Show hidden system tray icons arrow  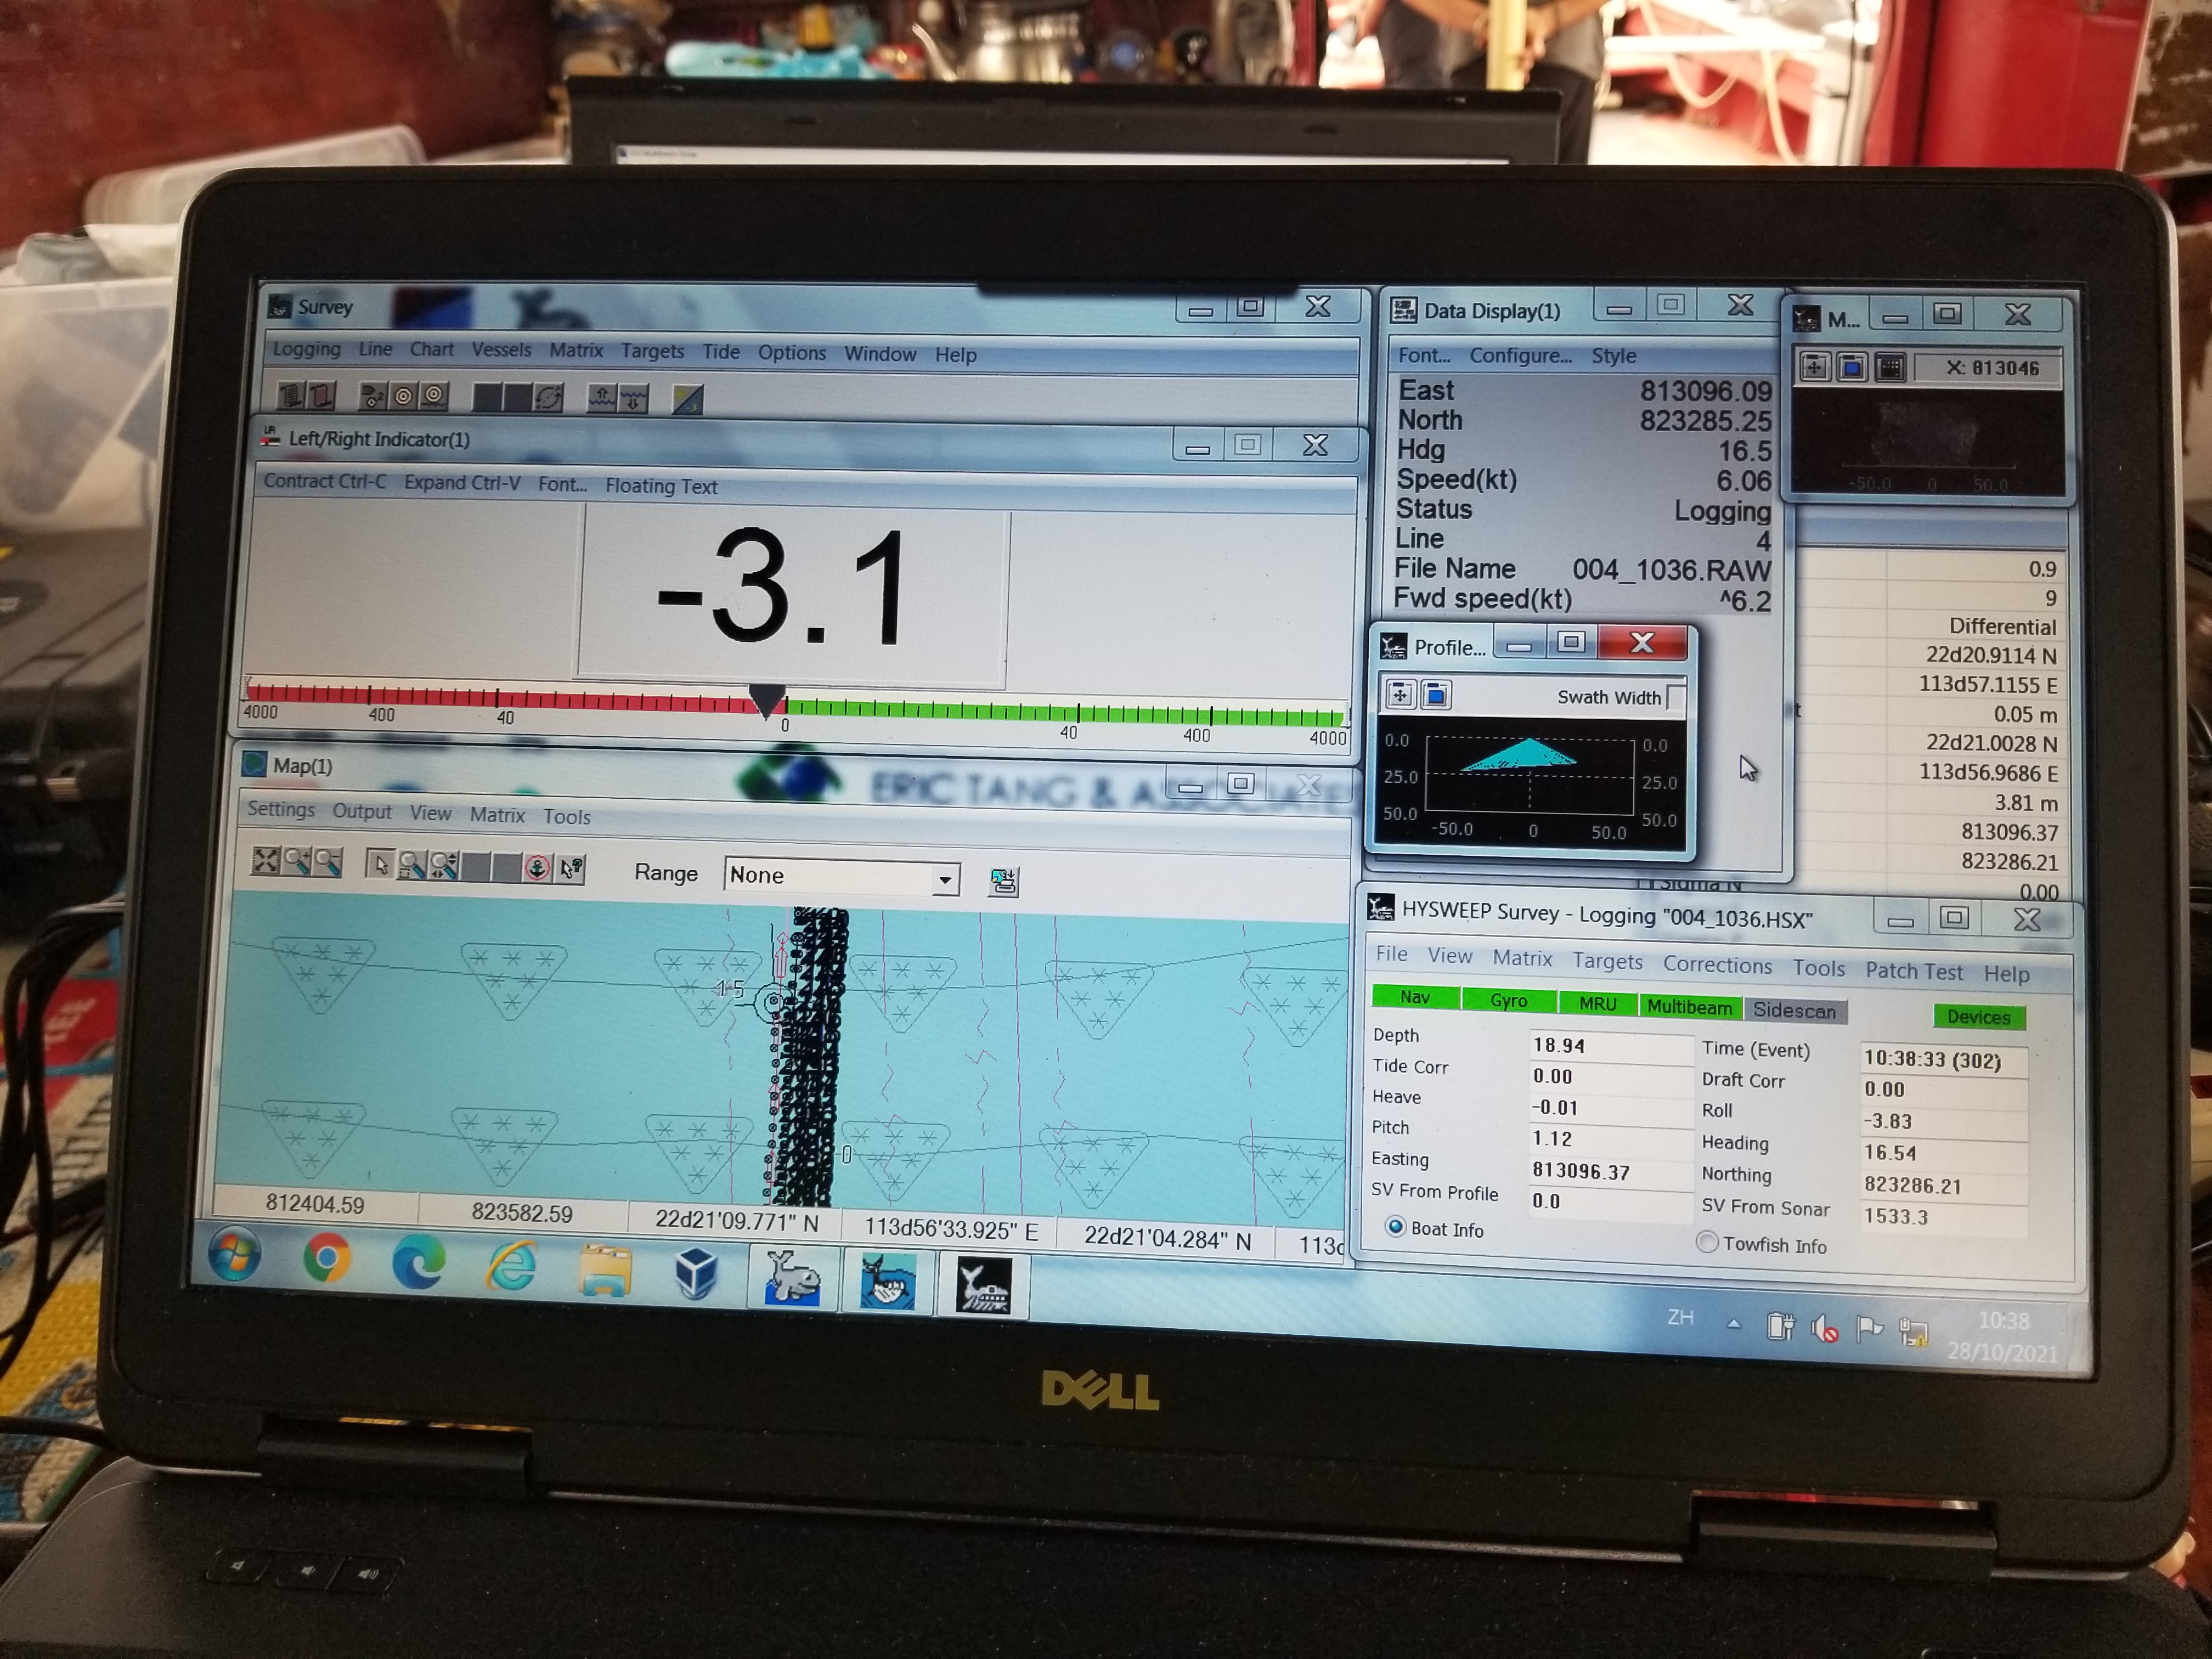tap(1734, 1324)
